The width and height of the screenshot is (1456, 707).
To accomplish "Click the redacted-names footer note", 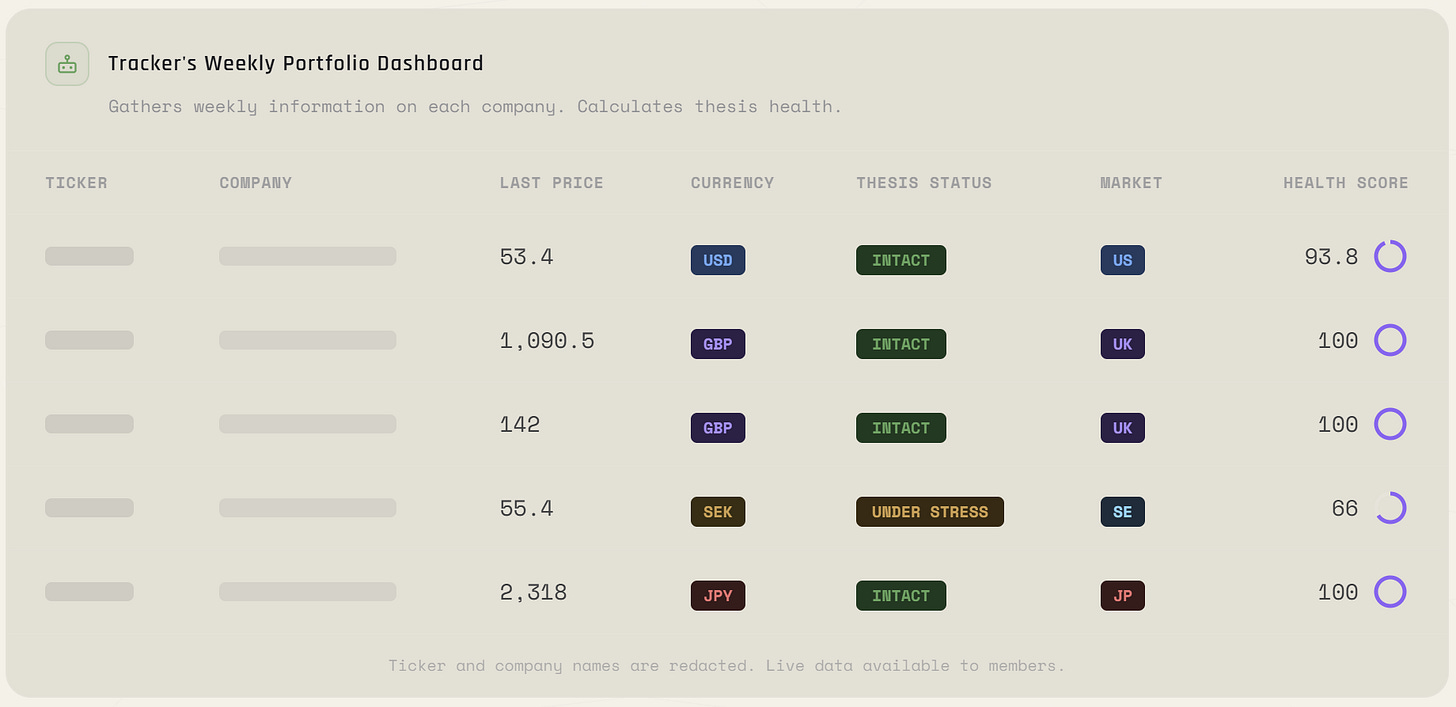I will tap(727, 665).
